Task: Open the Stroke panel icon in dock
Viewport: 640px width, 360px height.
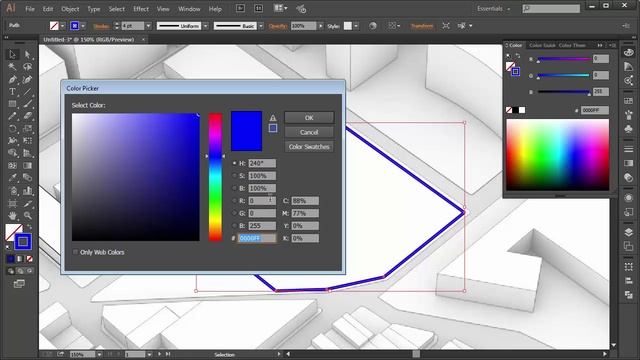Action: [x=629, y=149]
